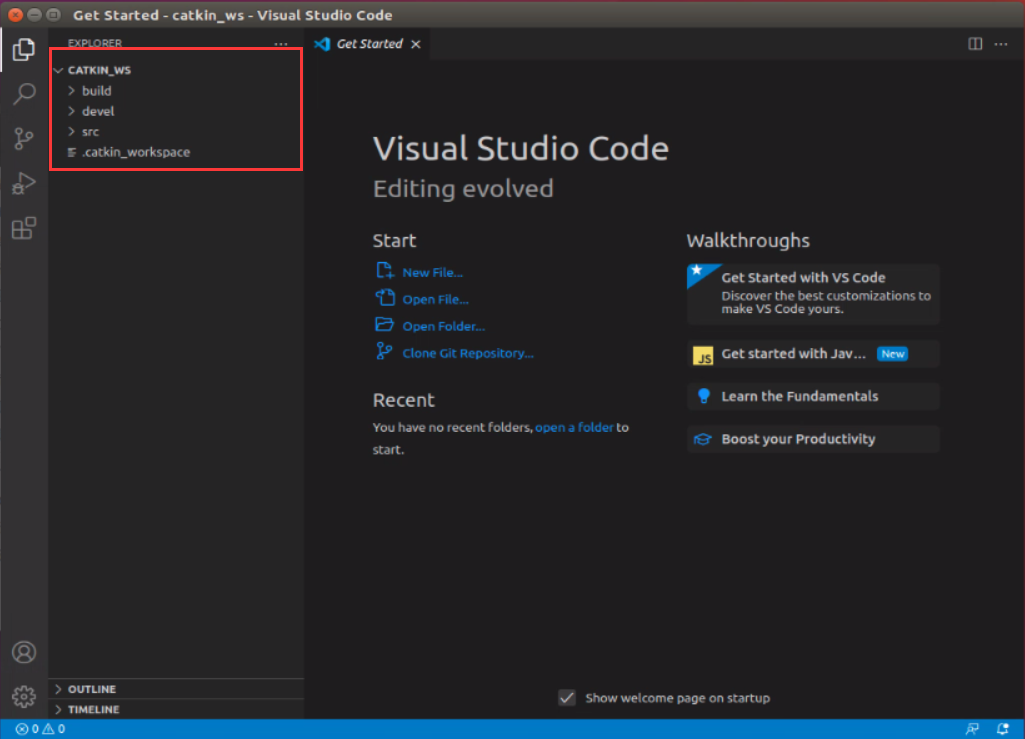Image resolution: width=1025 pixels, height=739 pixels.
Task: Click the split editor icon
Action: coord(975,44)
